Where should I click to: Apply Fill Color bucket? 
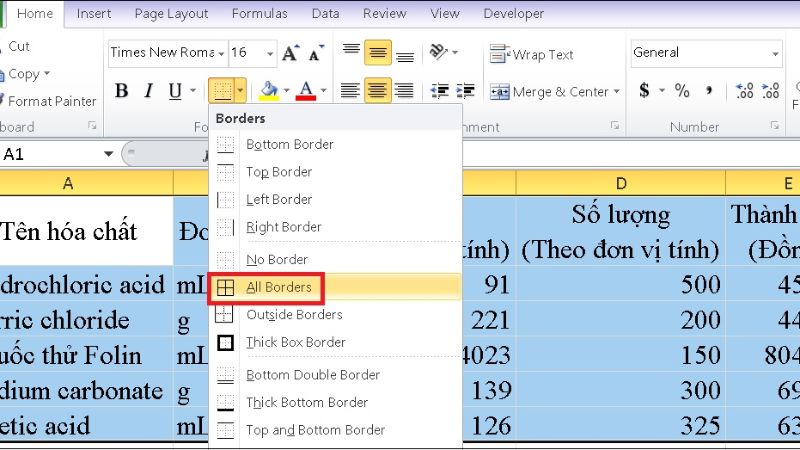click(268, 91)
